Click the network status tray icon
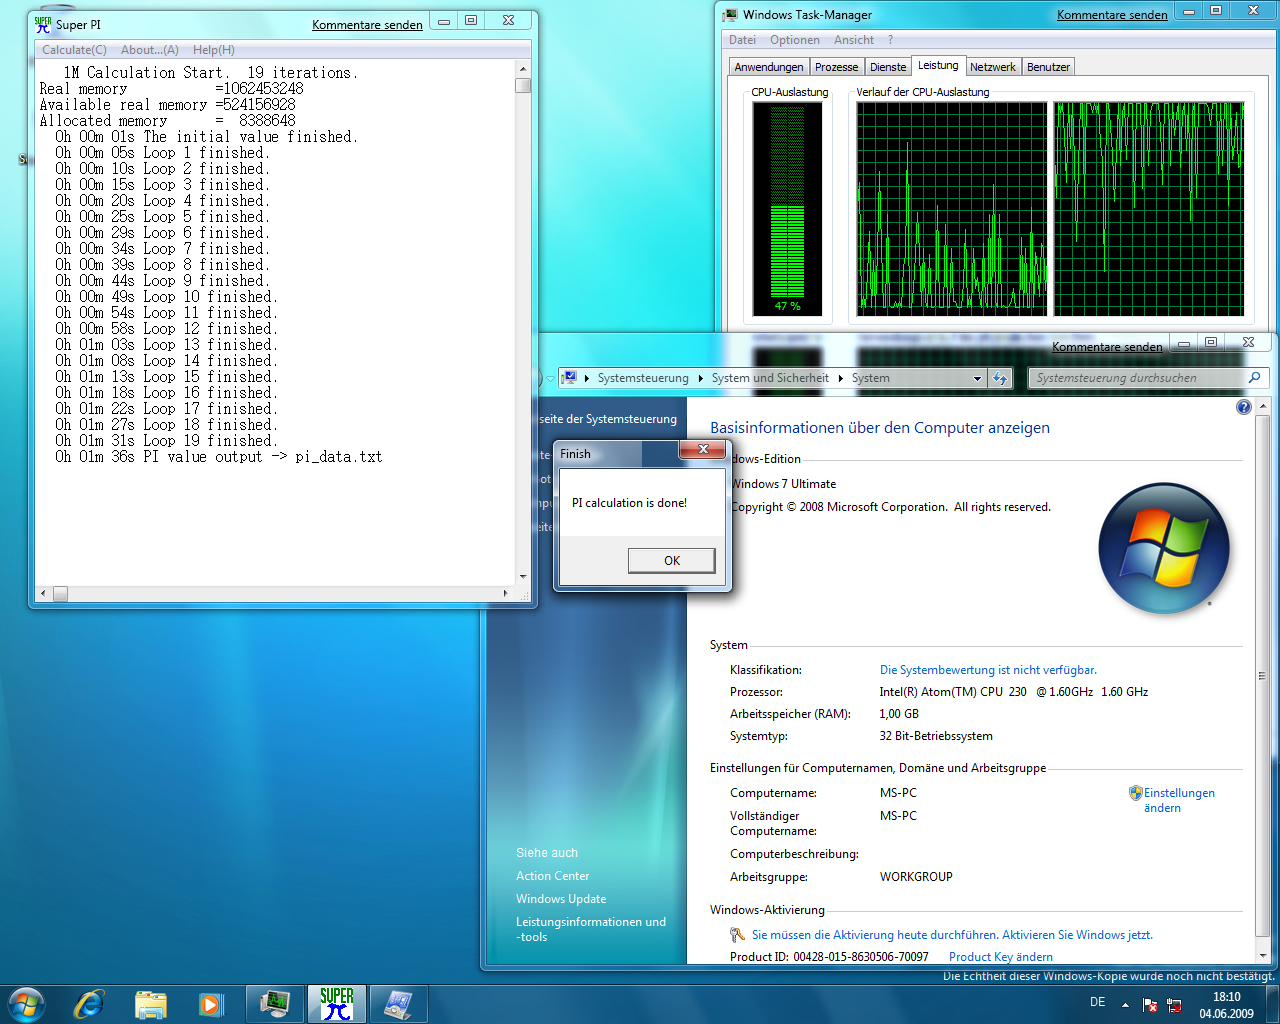 [1174, 1005]
